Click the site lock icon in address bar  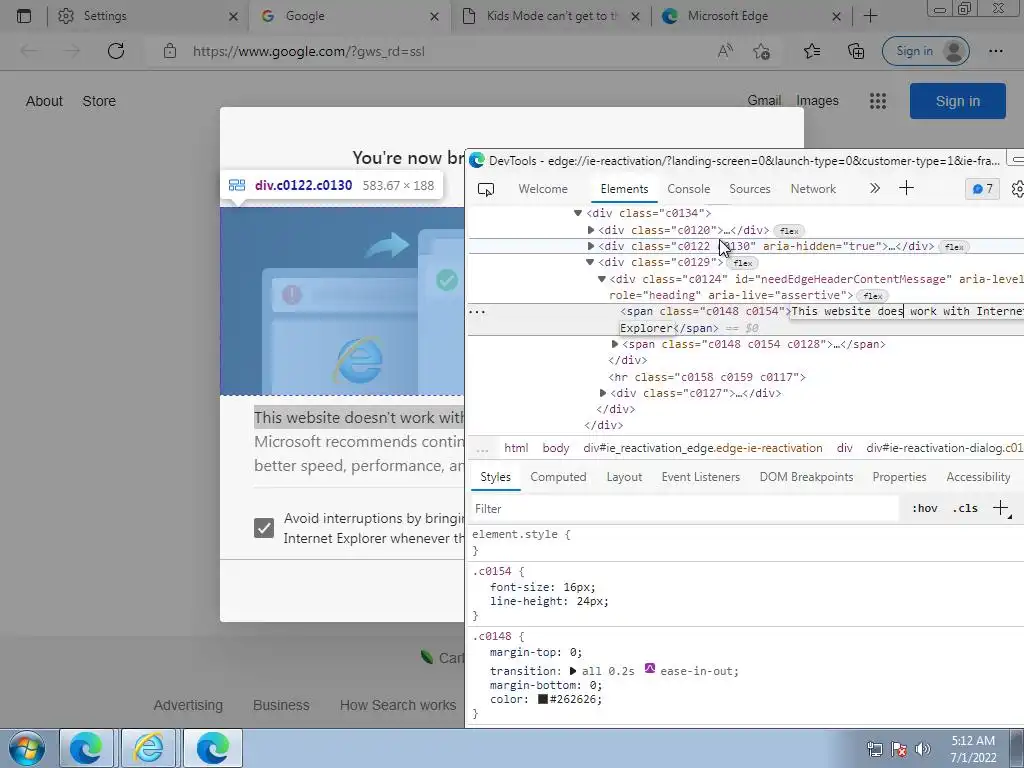point(170,51)
